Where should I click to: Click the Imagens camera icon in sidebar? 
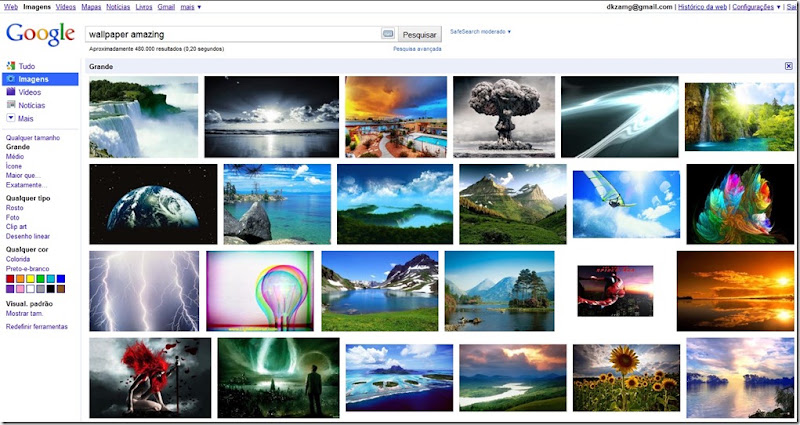pyautogui.click(x=11, y=79)
